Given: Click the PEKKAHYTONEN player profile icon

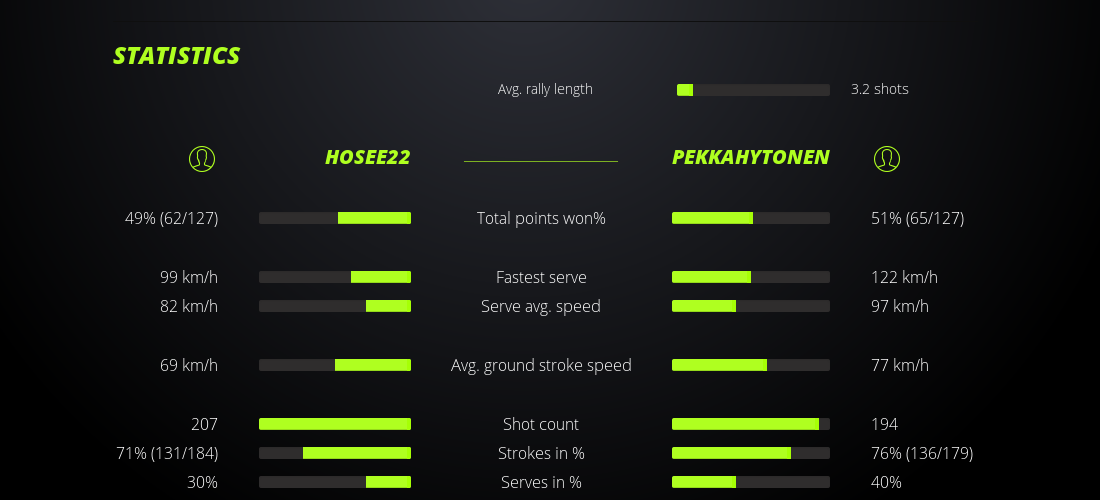Looking at the screenshot, I should point(887,158).
